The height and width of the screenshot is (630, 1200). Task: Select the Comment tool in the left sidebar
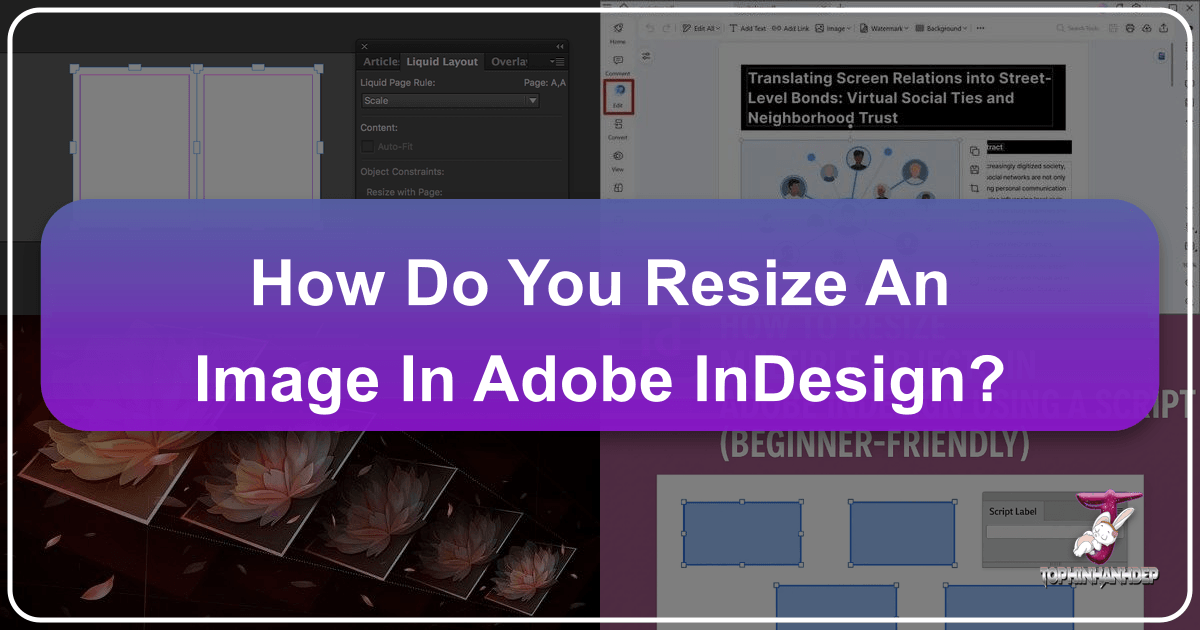[618, 60]
